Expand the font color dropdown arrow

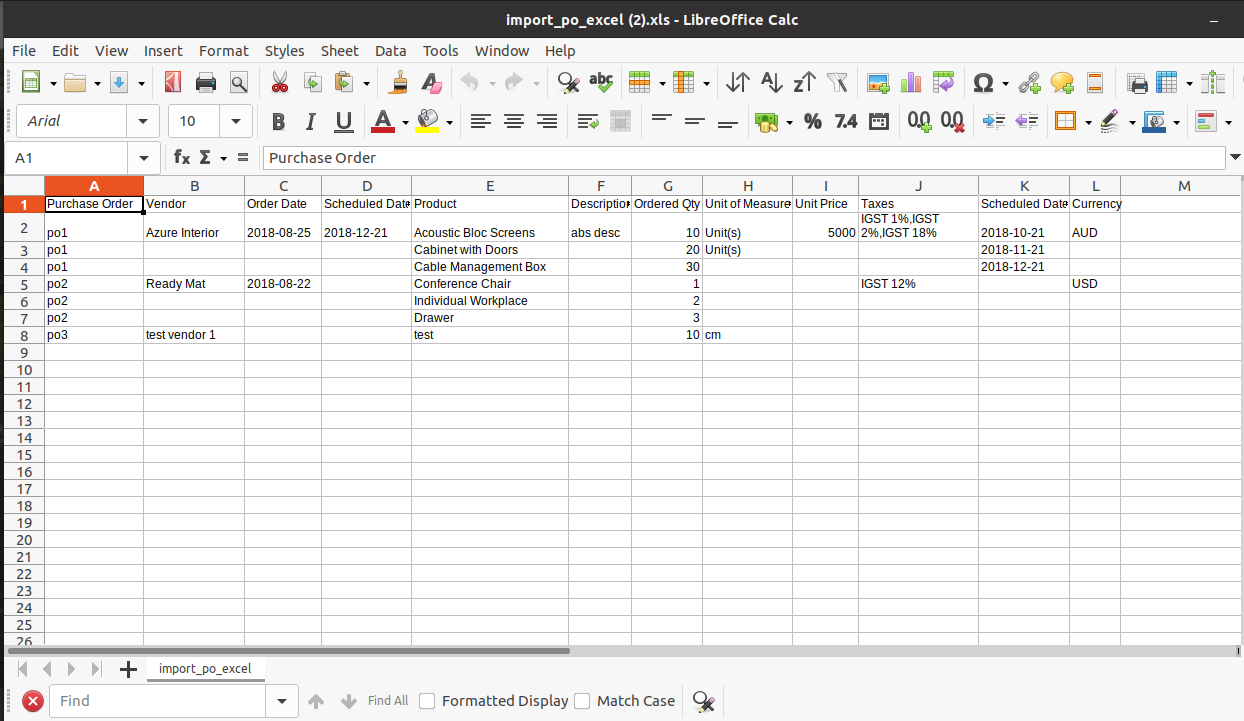406,122
